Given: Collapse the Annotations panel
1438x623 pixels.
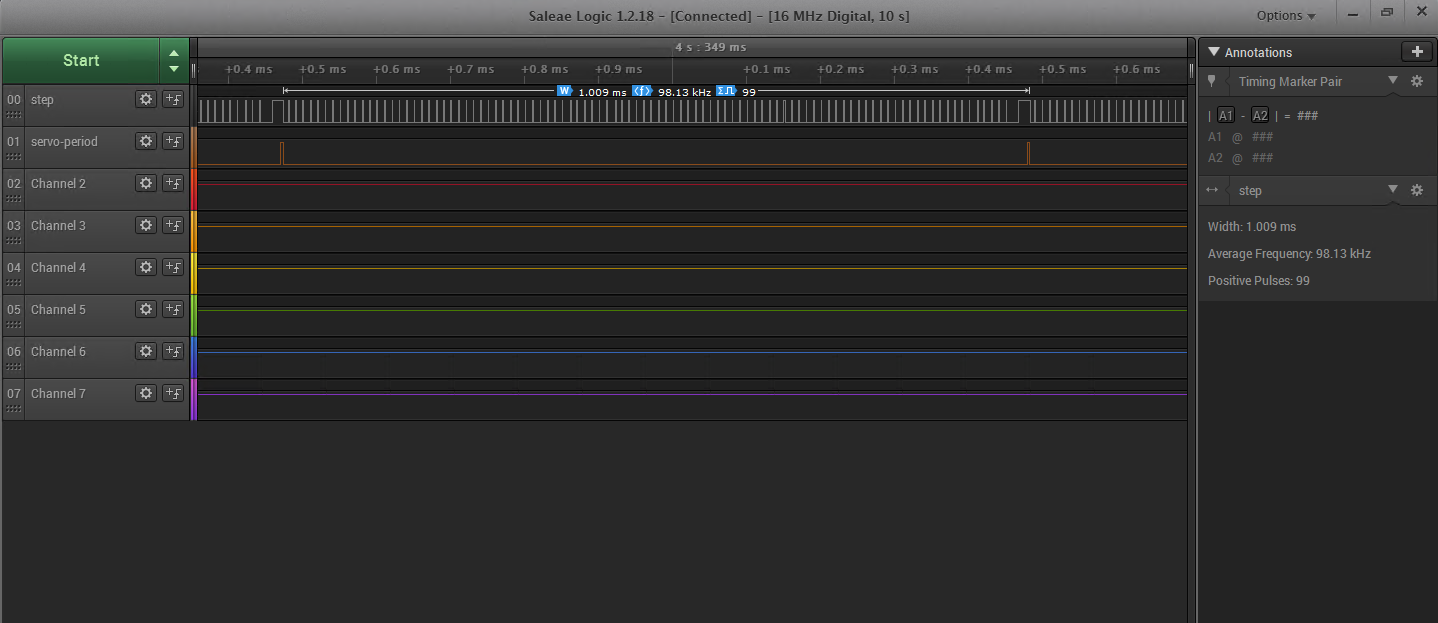Looking at the screenshot, I should point(1214,52).
